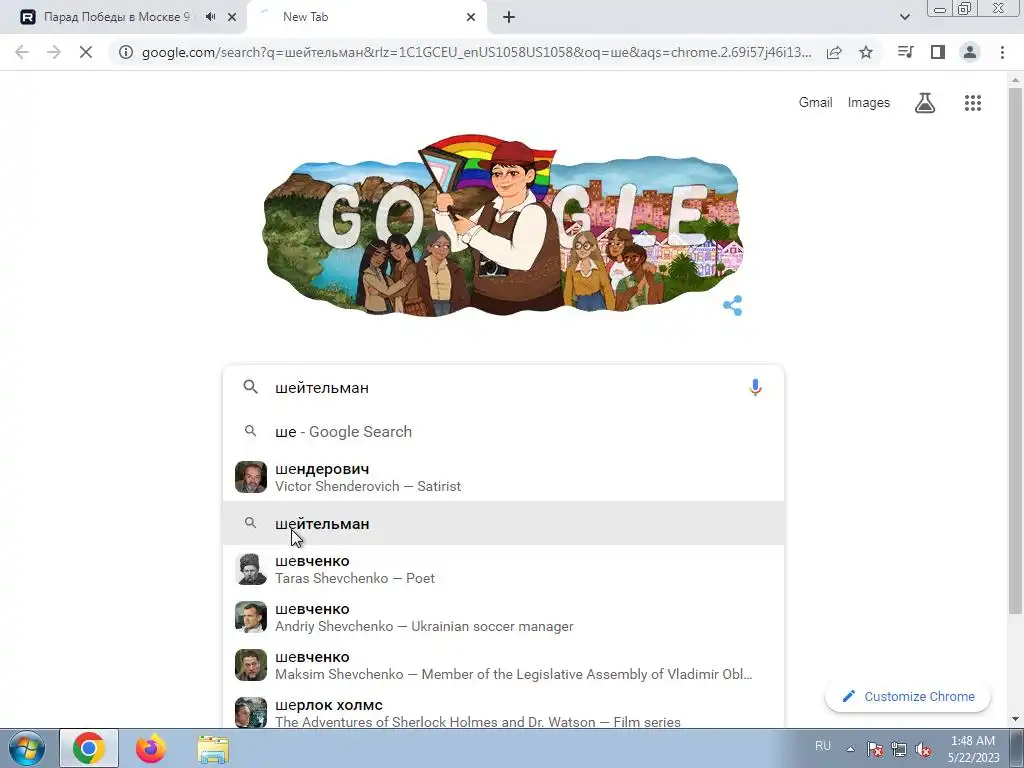Open the network tray icon

click(899, 749)
